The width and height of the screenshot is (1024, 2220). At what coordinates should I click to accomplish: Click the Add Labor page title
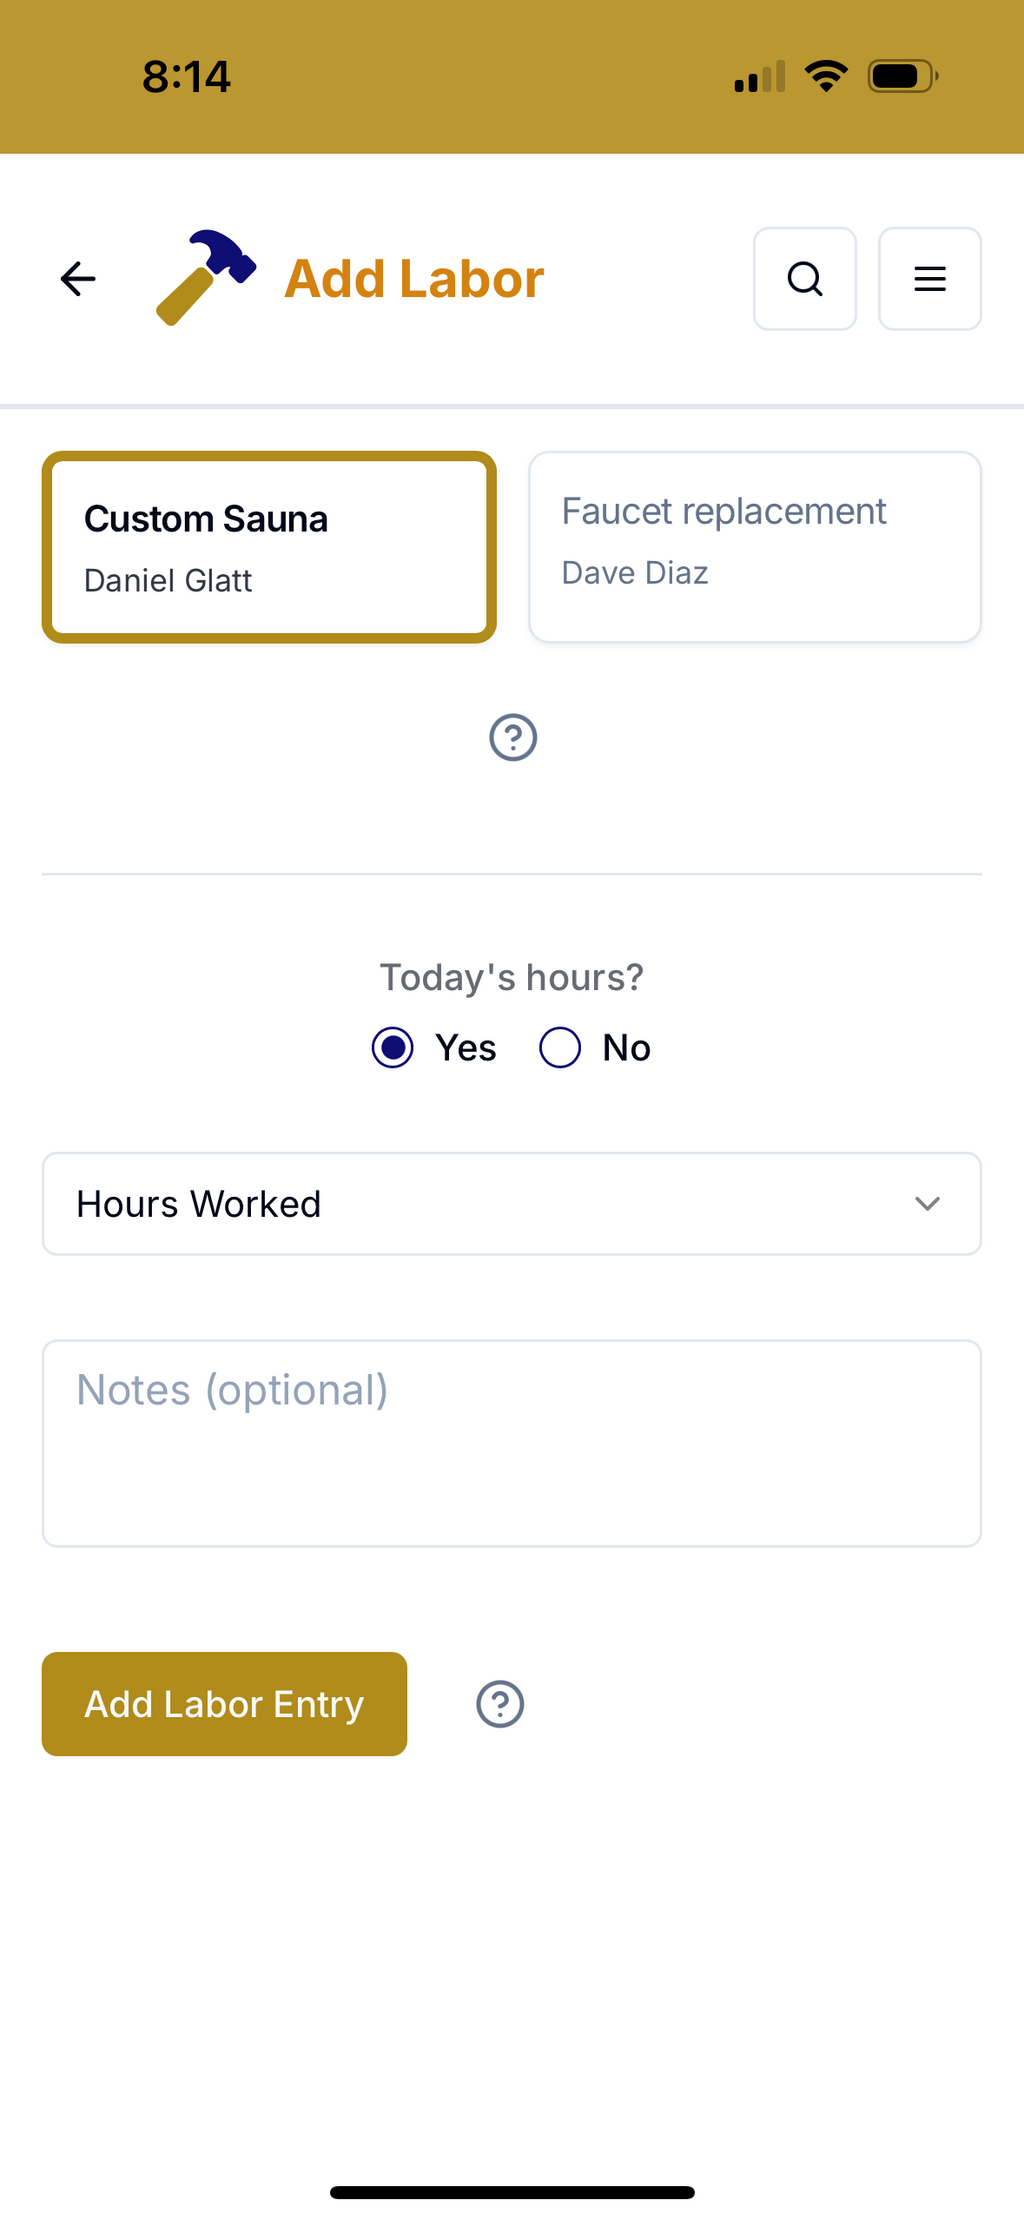414,279
